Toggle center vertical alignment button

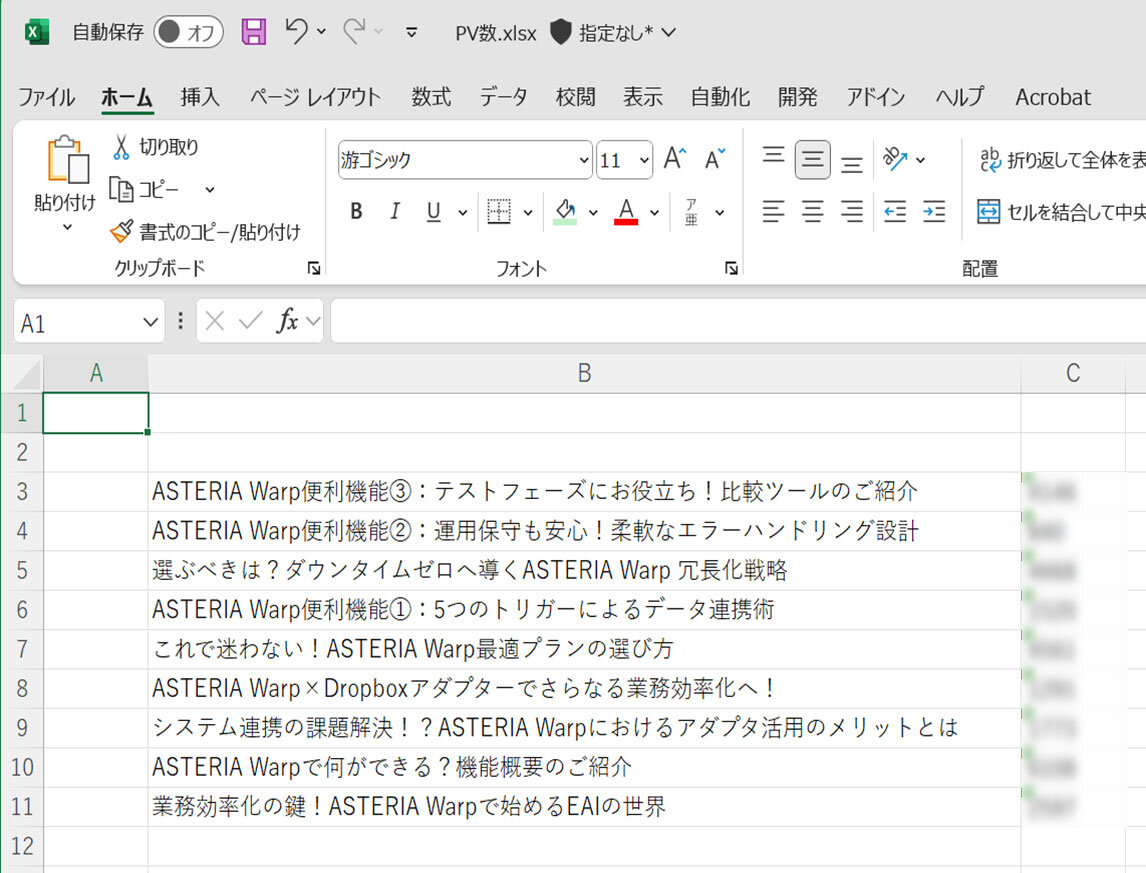click(812, 159)
